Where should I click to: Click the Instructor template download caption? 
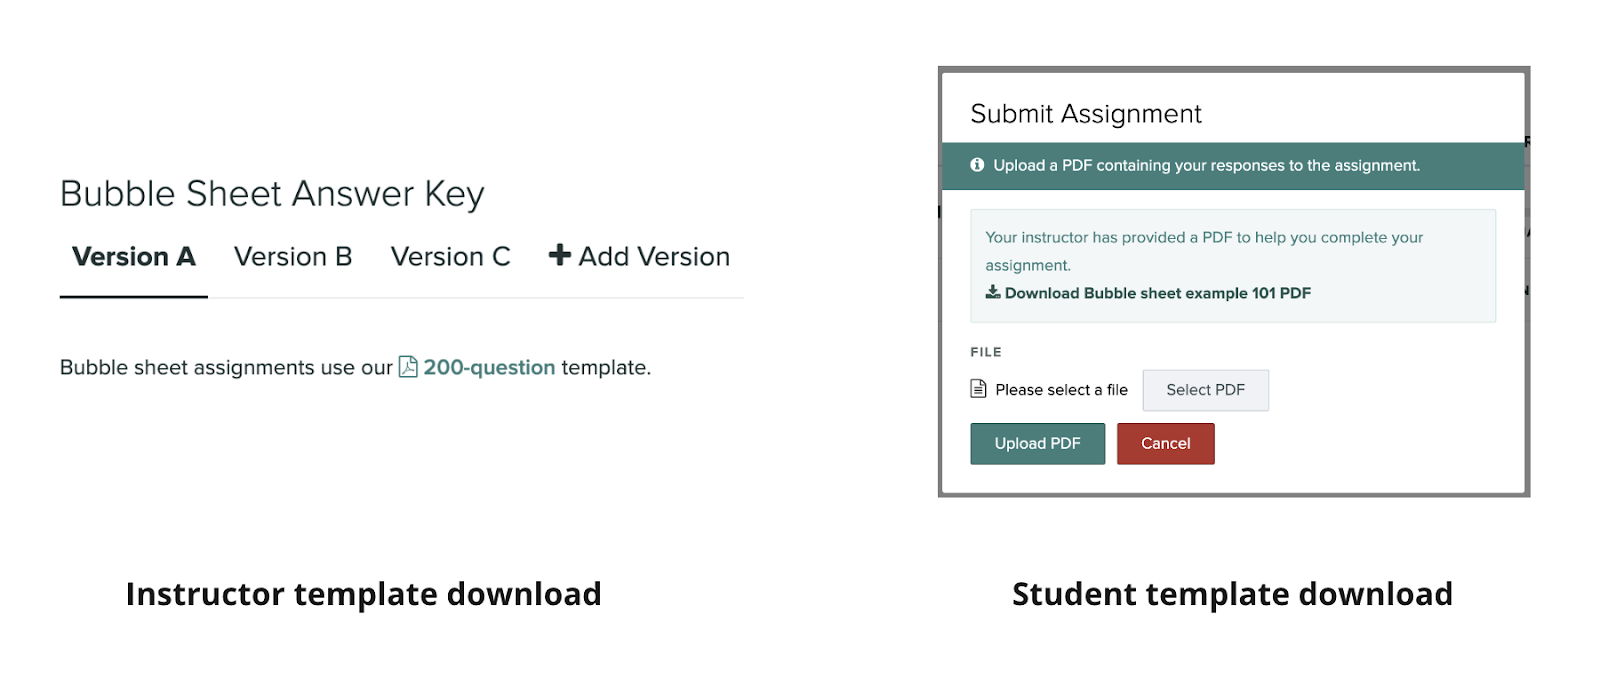pos(363,594)
